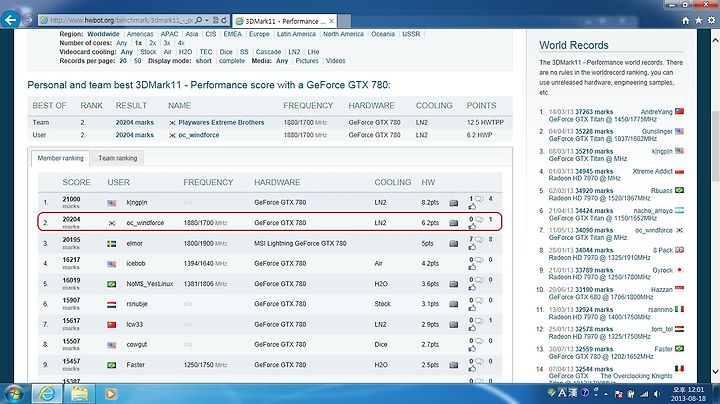Launch Internet Explorer from taskbar
The width and height of the screenshot is (720, 404).
[47, 394]
